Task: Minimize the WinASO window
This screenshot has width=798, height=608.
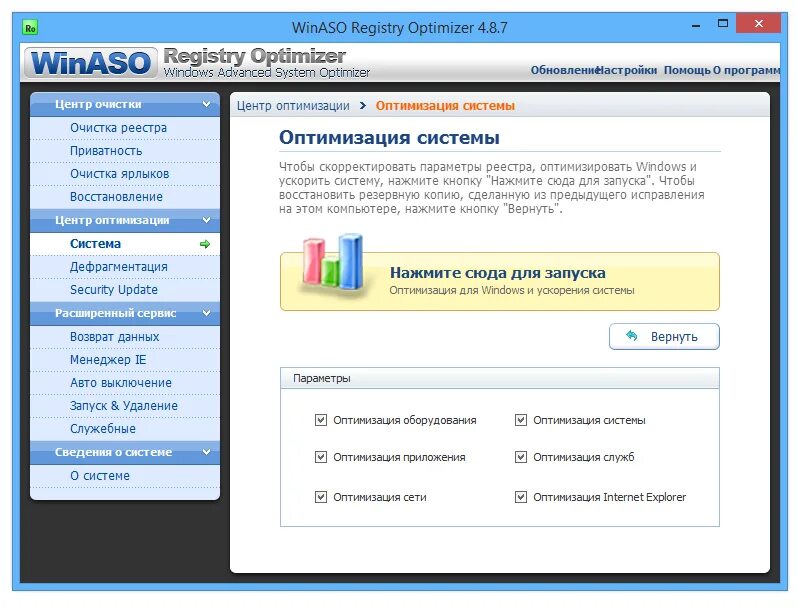Action: [696, 25]
